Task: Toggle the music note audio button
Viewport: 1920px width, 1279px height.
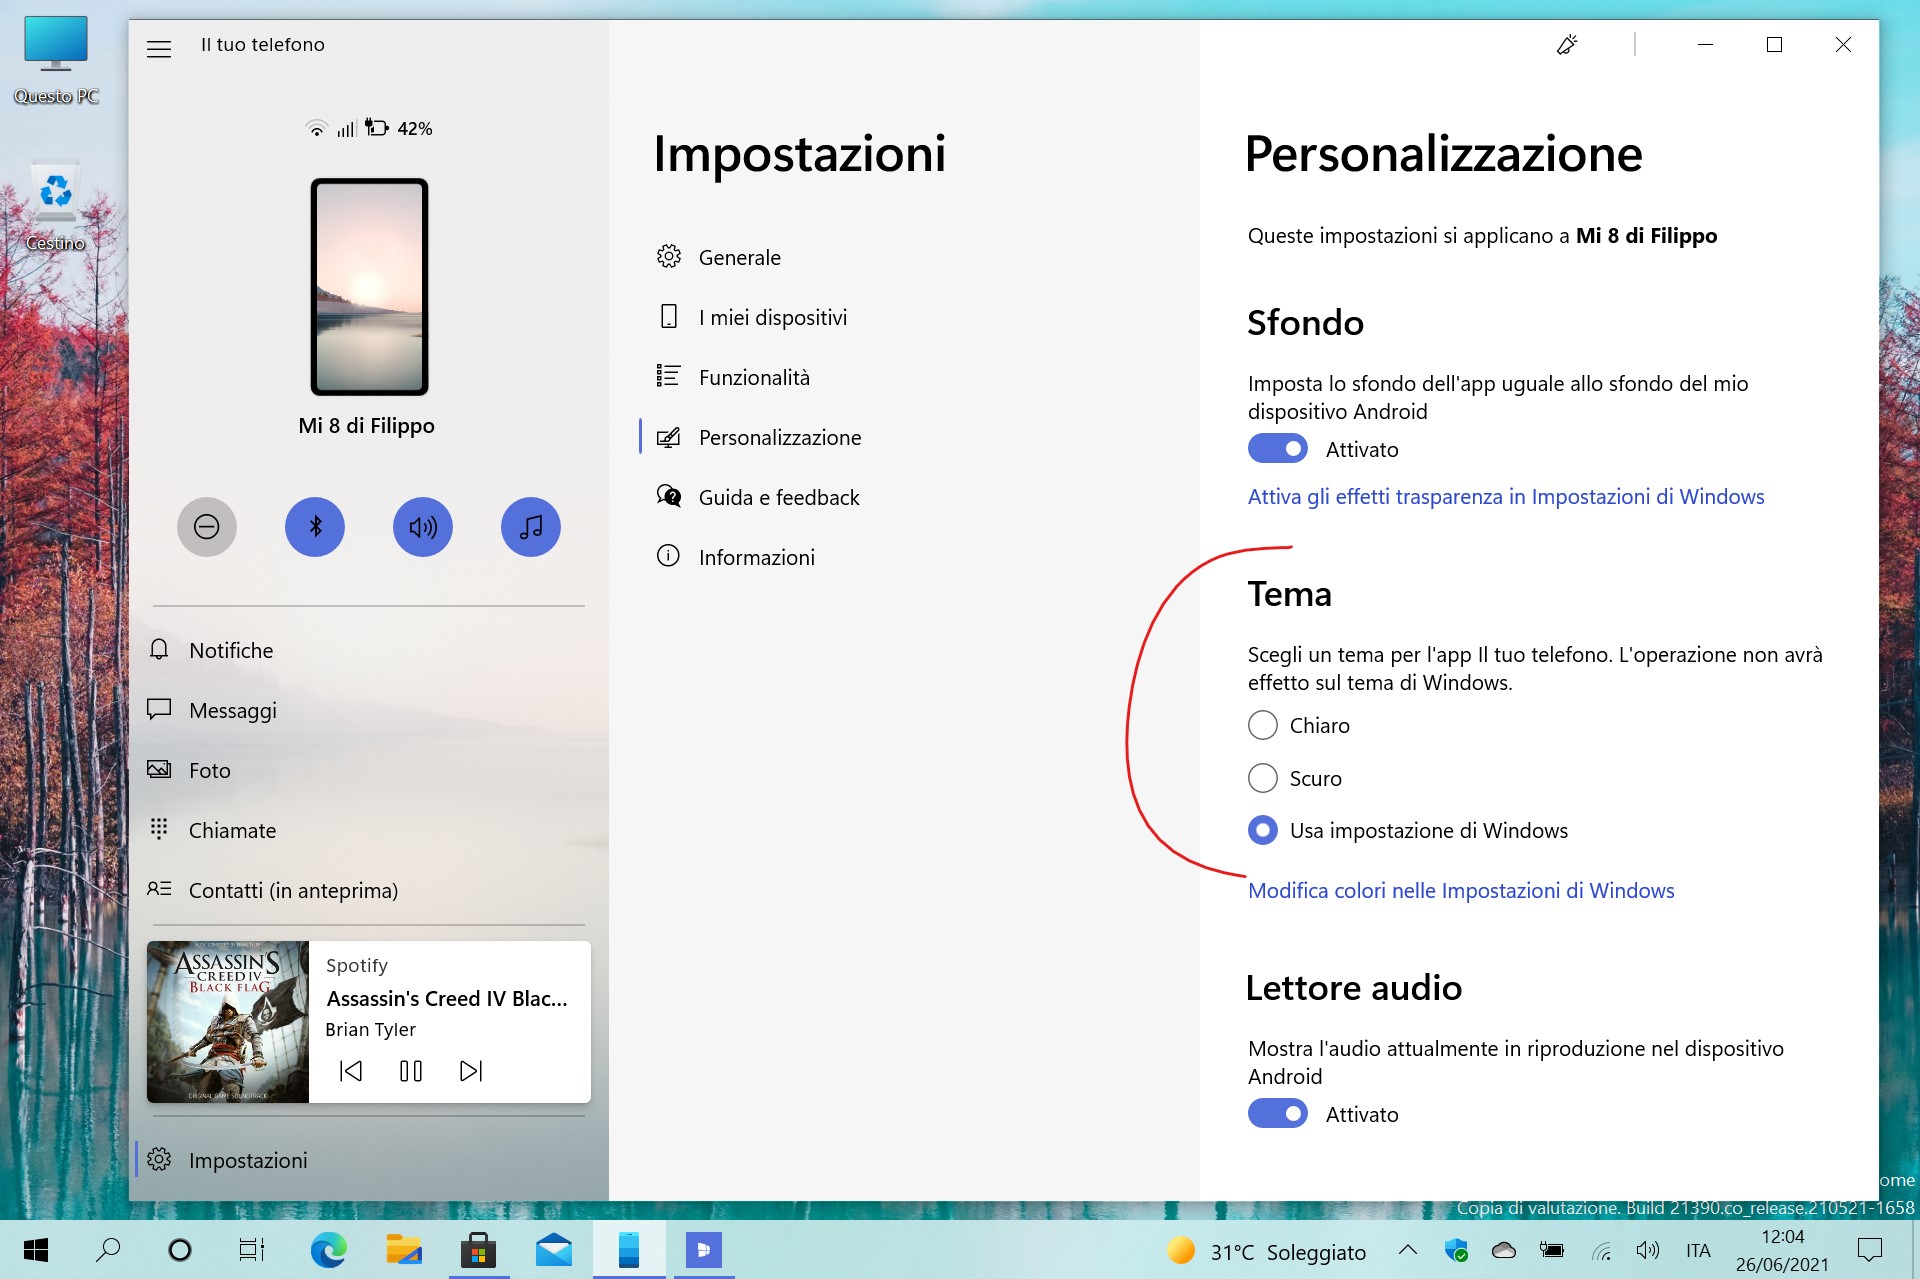Action: tap(531, 527)
